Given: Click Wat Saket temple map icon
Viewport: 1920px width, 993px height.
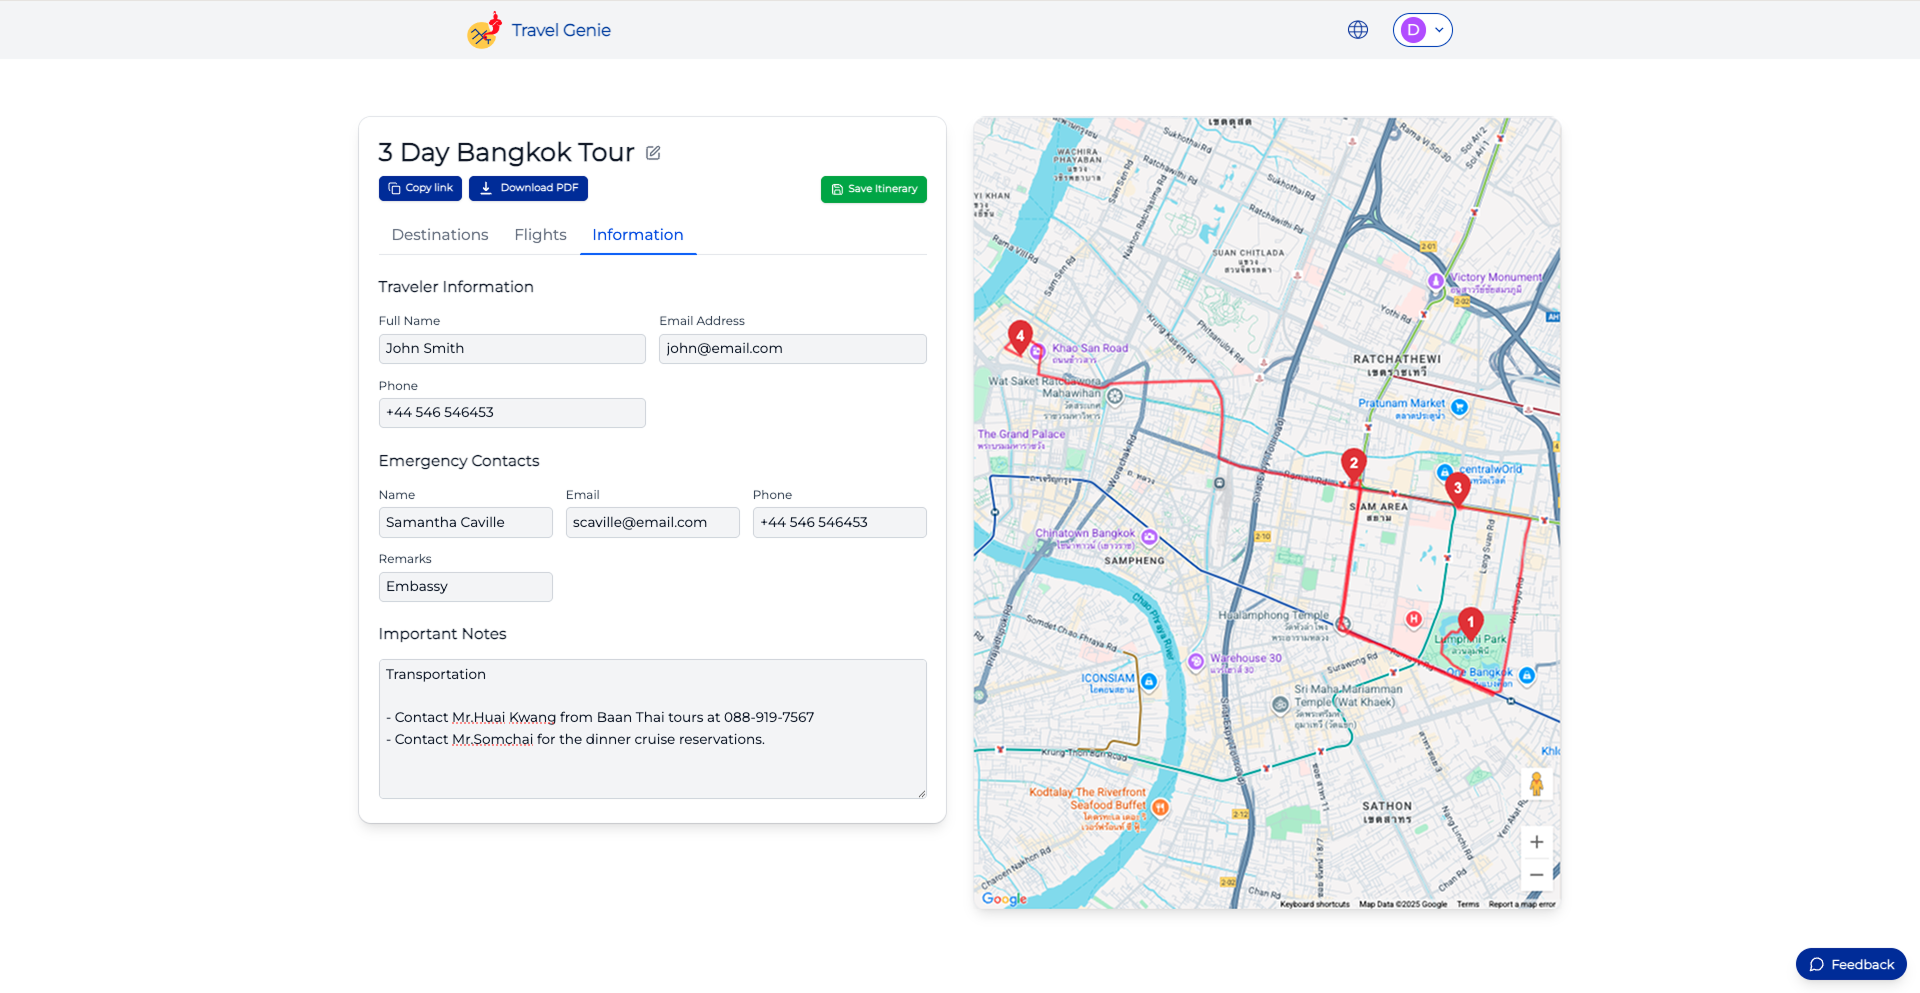Looking at the screenshot, I should 1115,396.
